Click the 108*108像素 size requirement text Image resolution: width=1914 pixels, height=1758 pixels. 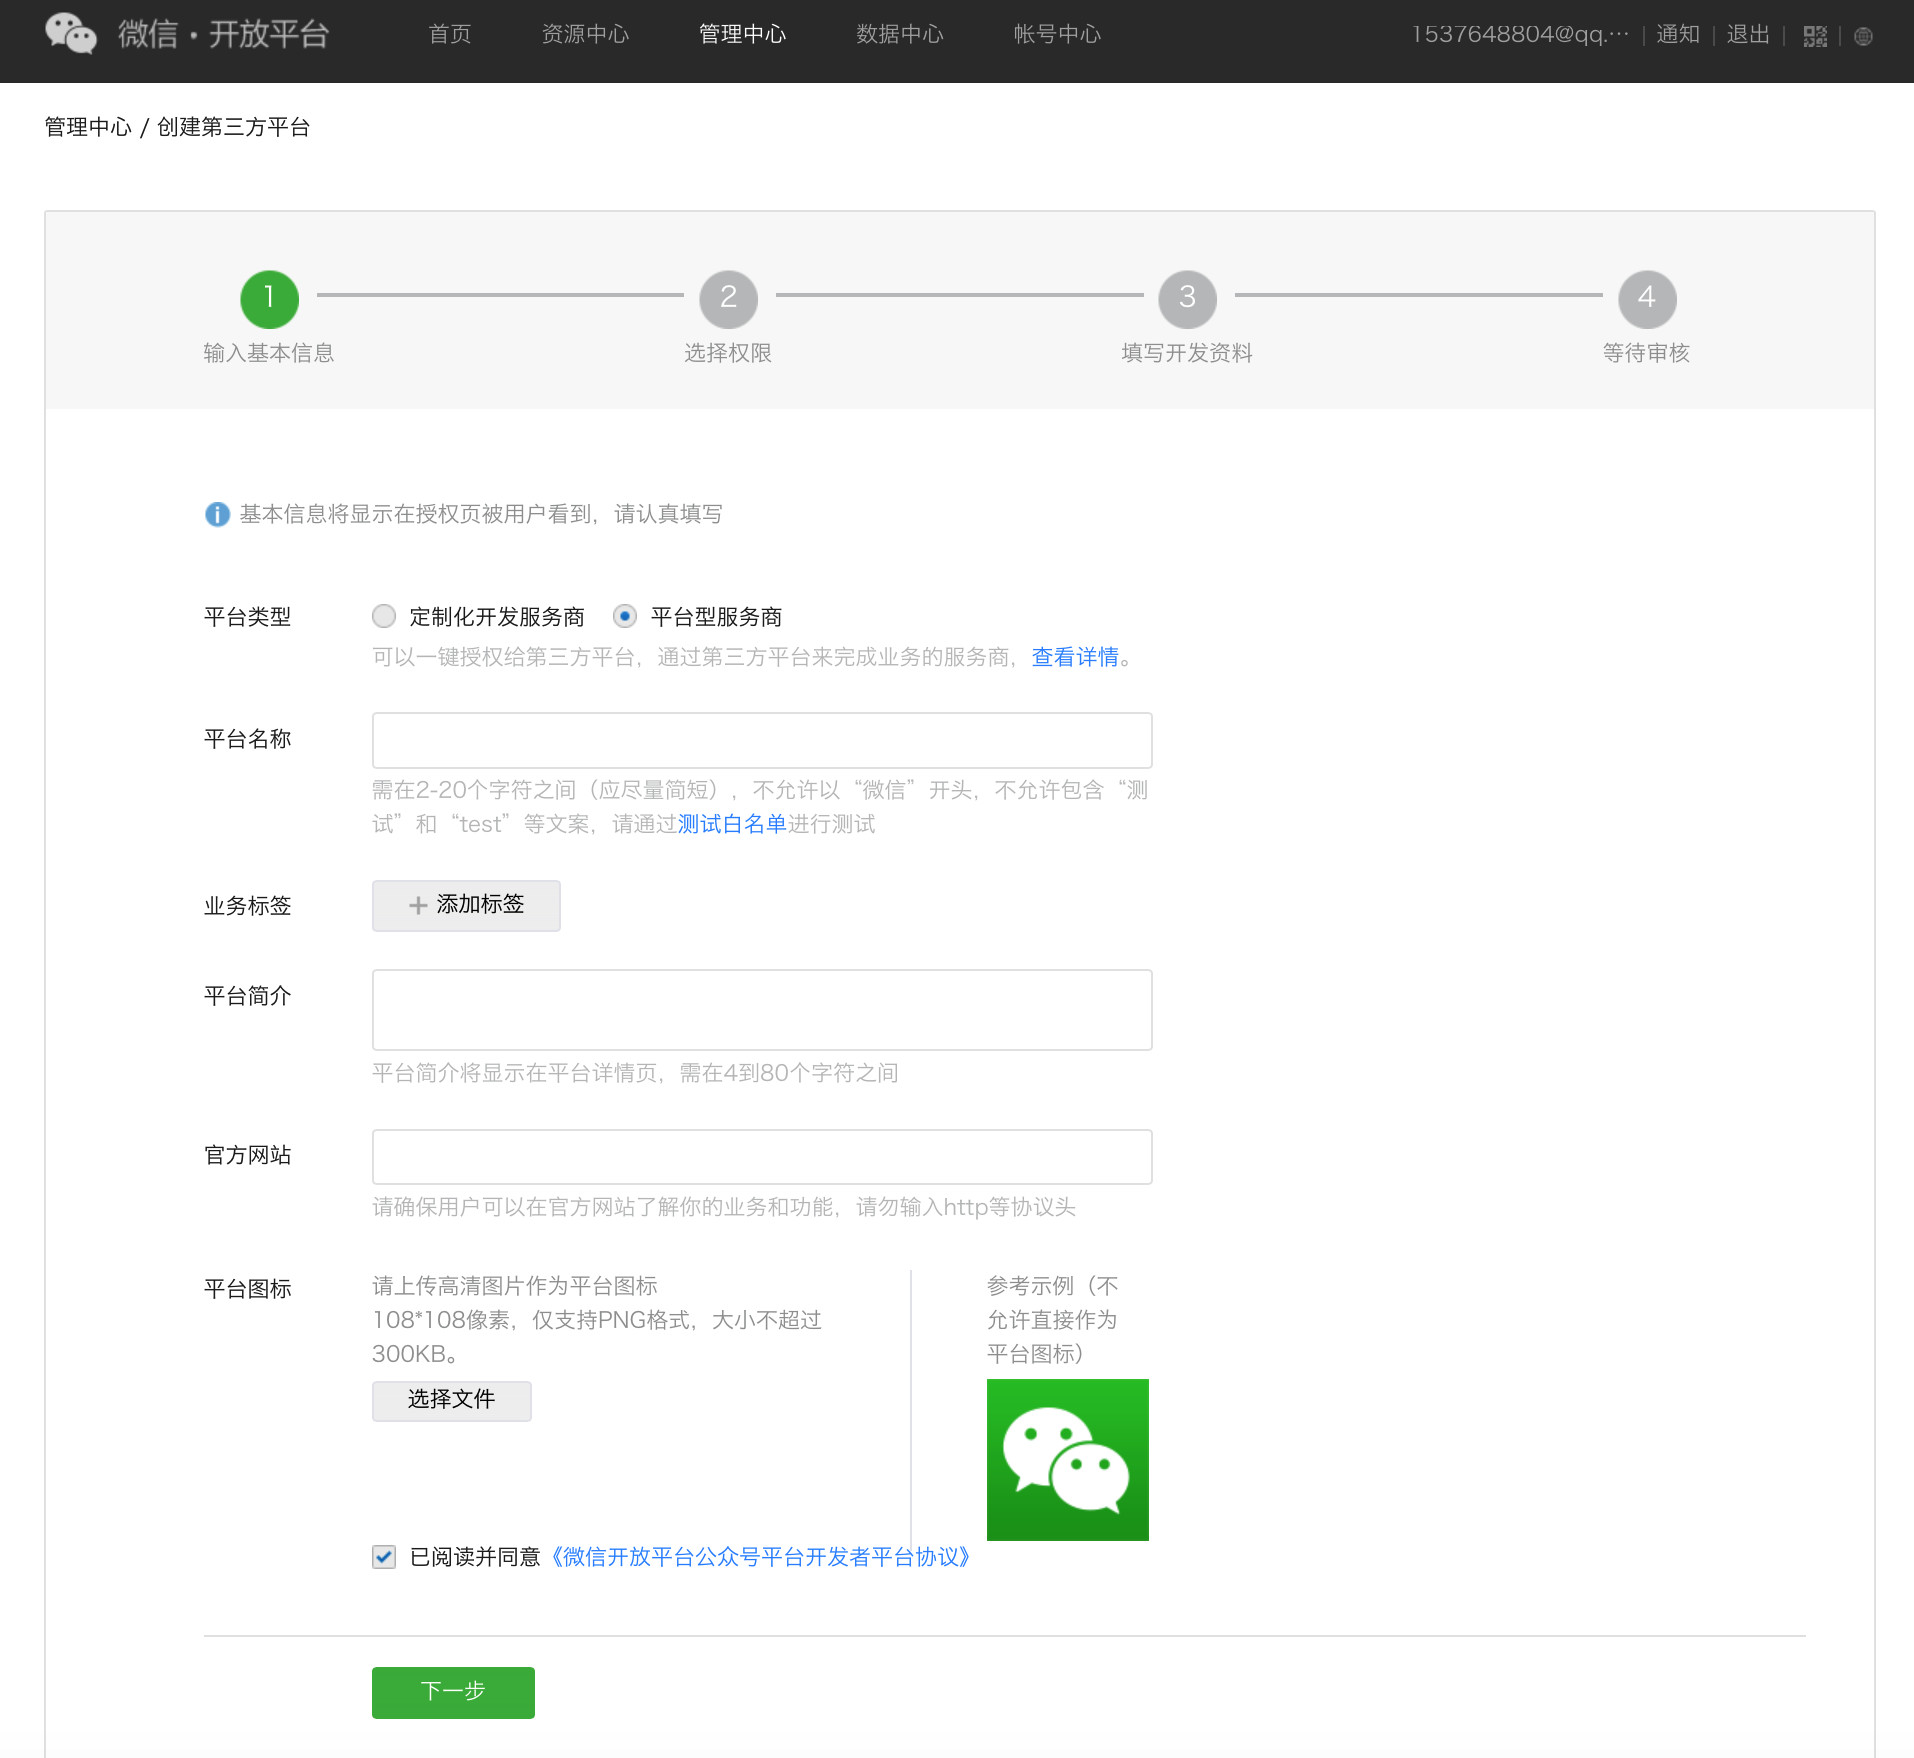pyautogui.click(x=597, y=1336)
